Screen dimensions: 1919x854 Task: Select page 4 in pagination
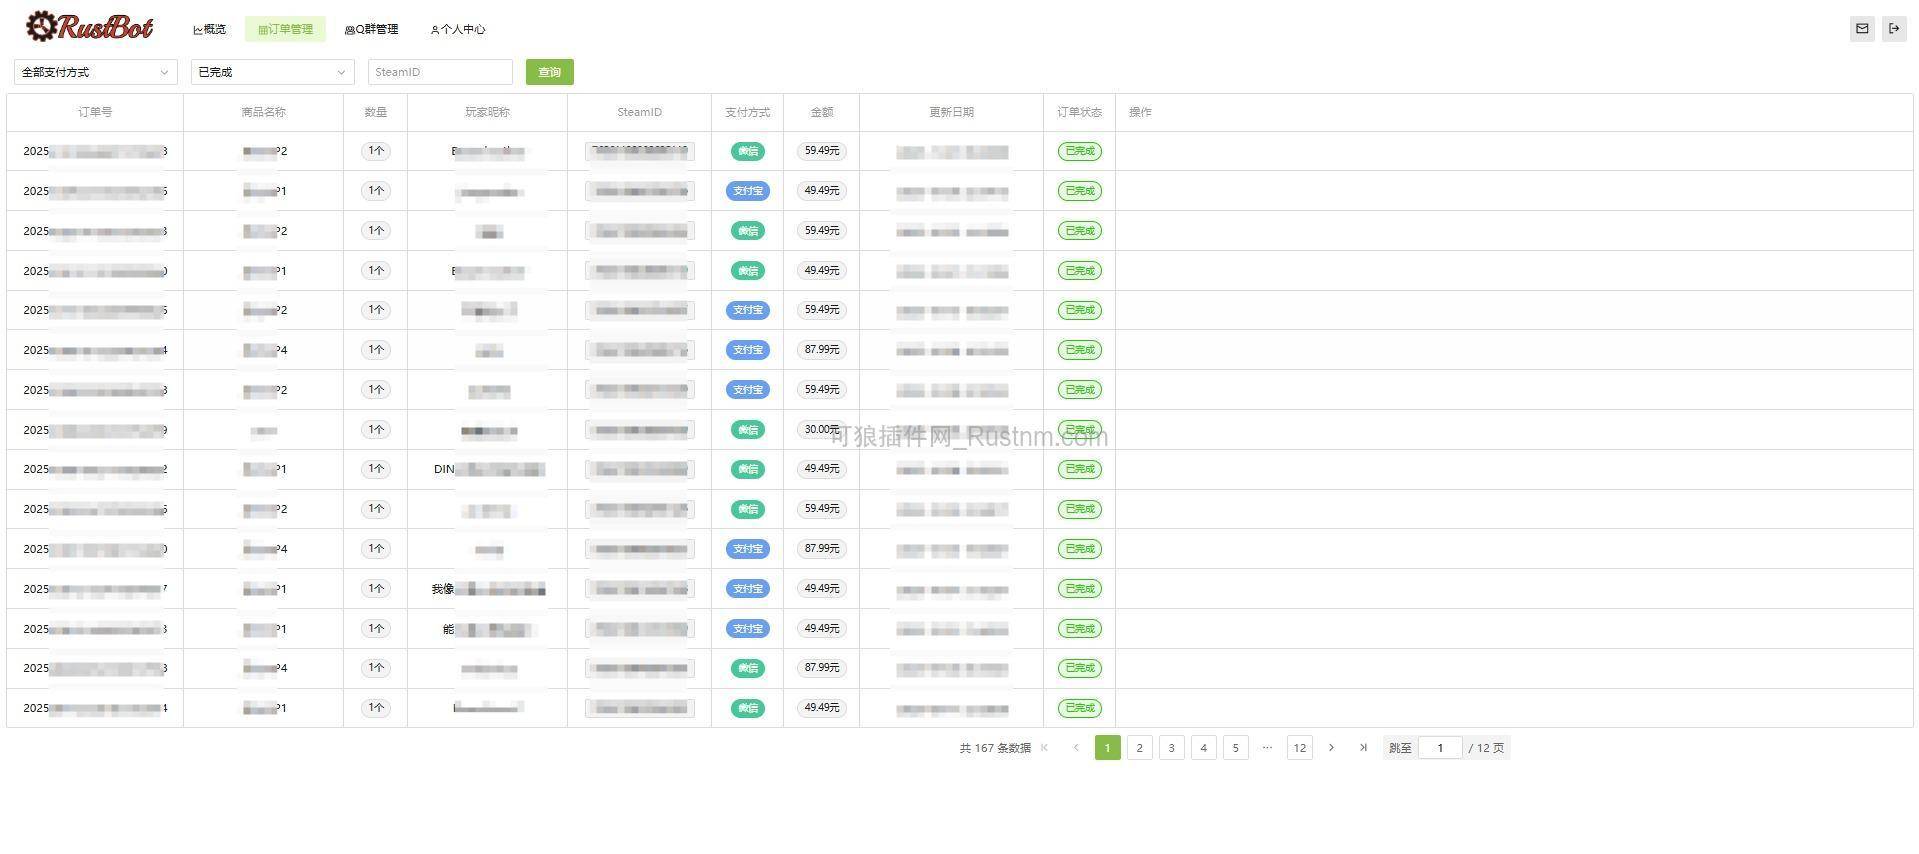(x=1204, y=748)
